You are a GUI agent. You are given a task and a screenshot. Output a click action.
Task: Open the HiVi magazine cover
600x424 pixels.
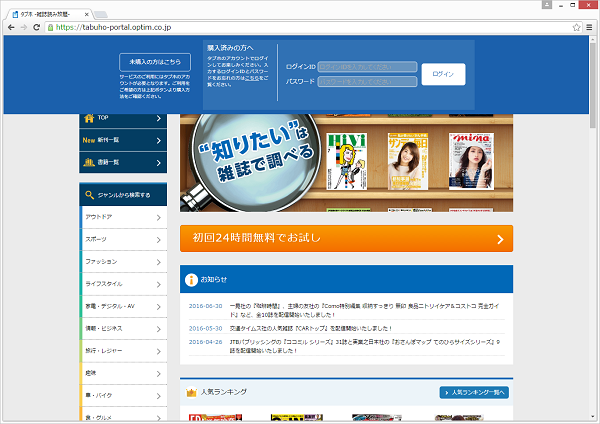(347, 161)
